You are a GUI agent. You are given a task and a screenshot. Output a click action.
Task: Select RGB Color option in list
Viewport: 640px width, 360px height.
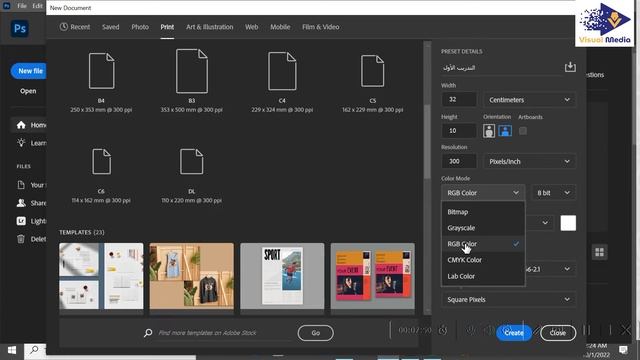(483, 244)
